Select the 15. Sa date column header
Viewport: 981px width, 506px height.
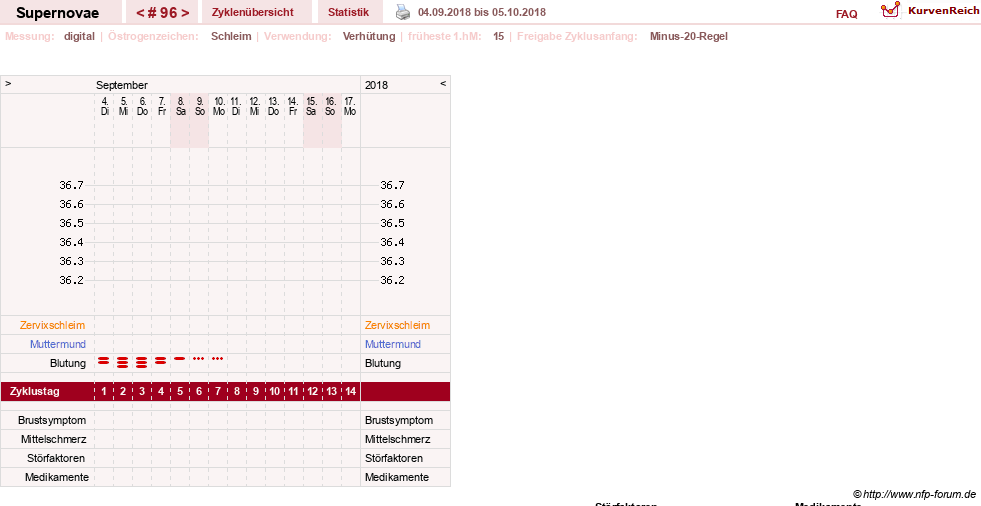coord(311,106)
